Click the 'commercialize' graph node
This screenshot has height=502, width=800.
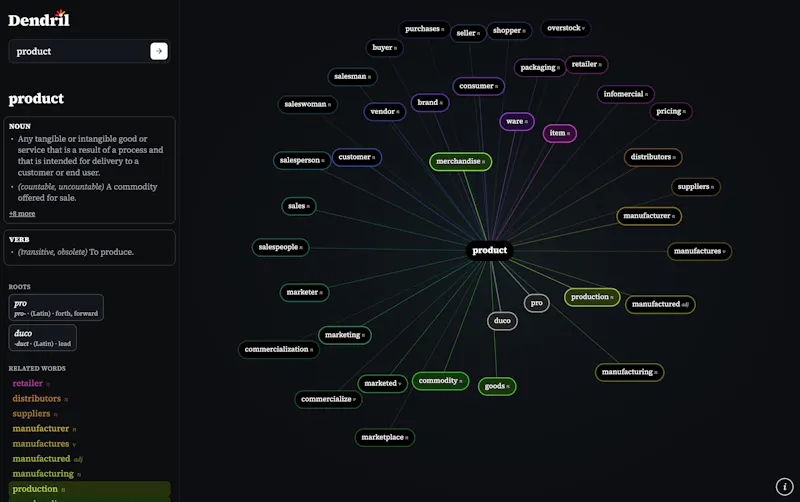(328, 399)
